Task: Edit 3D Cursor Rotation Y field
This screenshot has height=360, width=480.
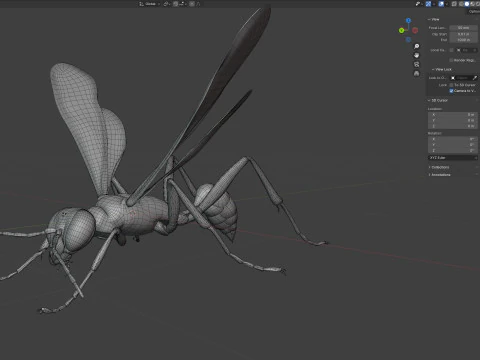Action: click(453, 145)
